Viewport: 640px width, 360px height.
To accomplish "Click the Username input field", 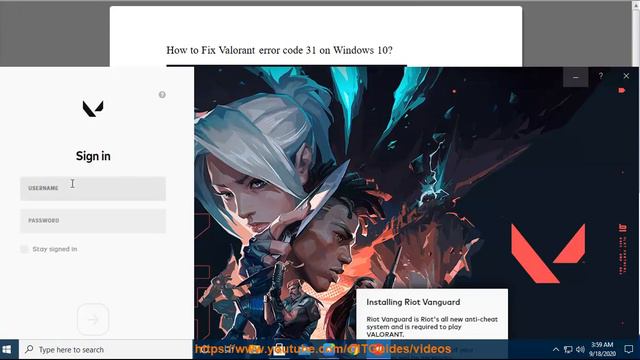I will coord(93,189).
